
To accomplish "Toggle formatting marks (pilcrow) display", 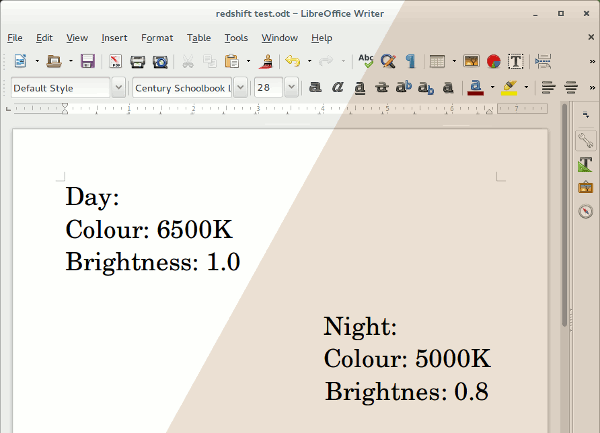I will tap(410, 62).
